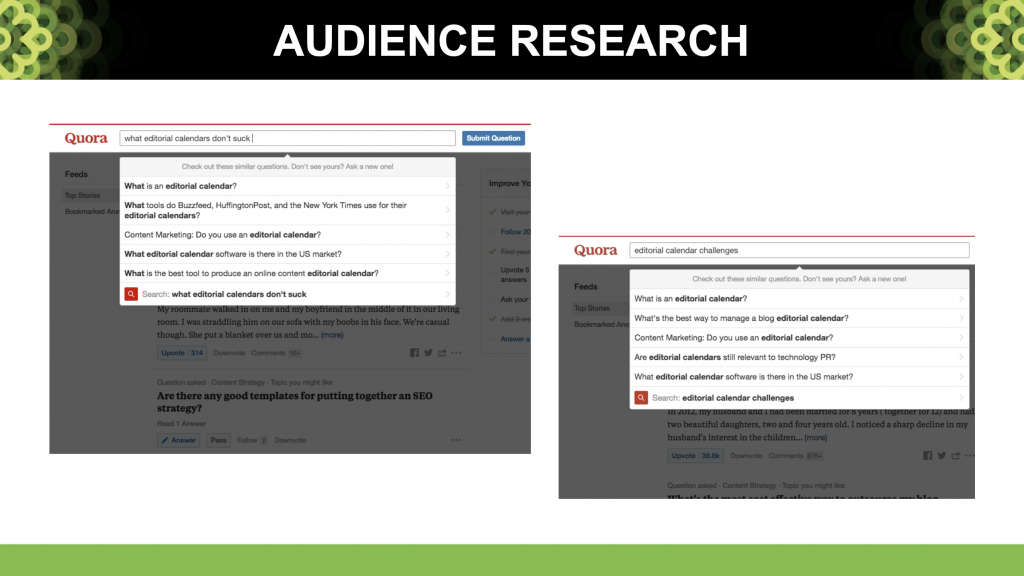
Task: Click the search box containing "what editorial calendars don't suck"
Action: 287,138
